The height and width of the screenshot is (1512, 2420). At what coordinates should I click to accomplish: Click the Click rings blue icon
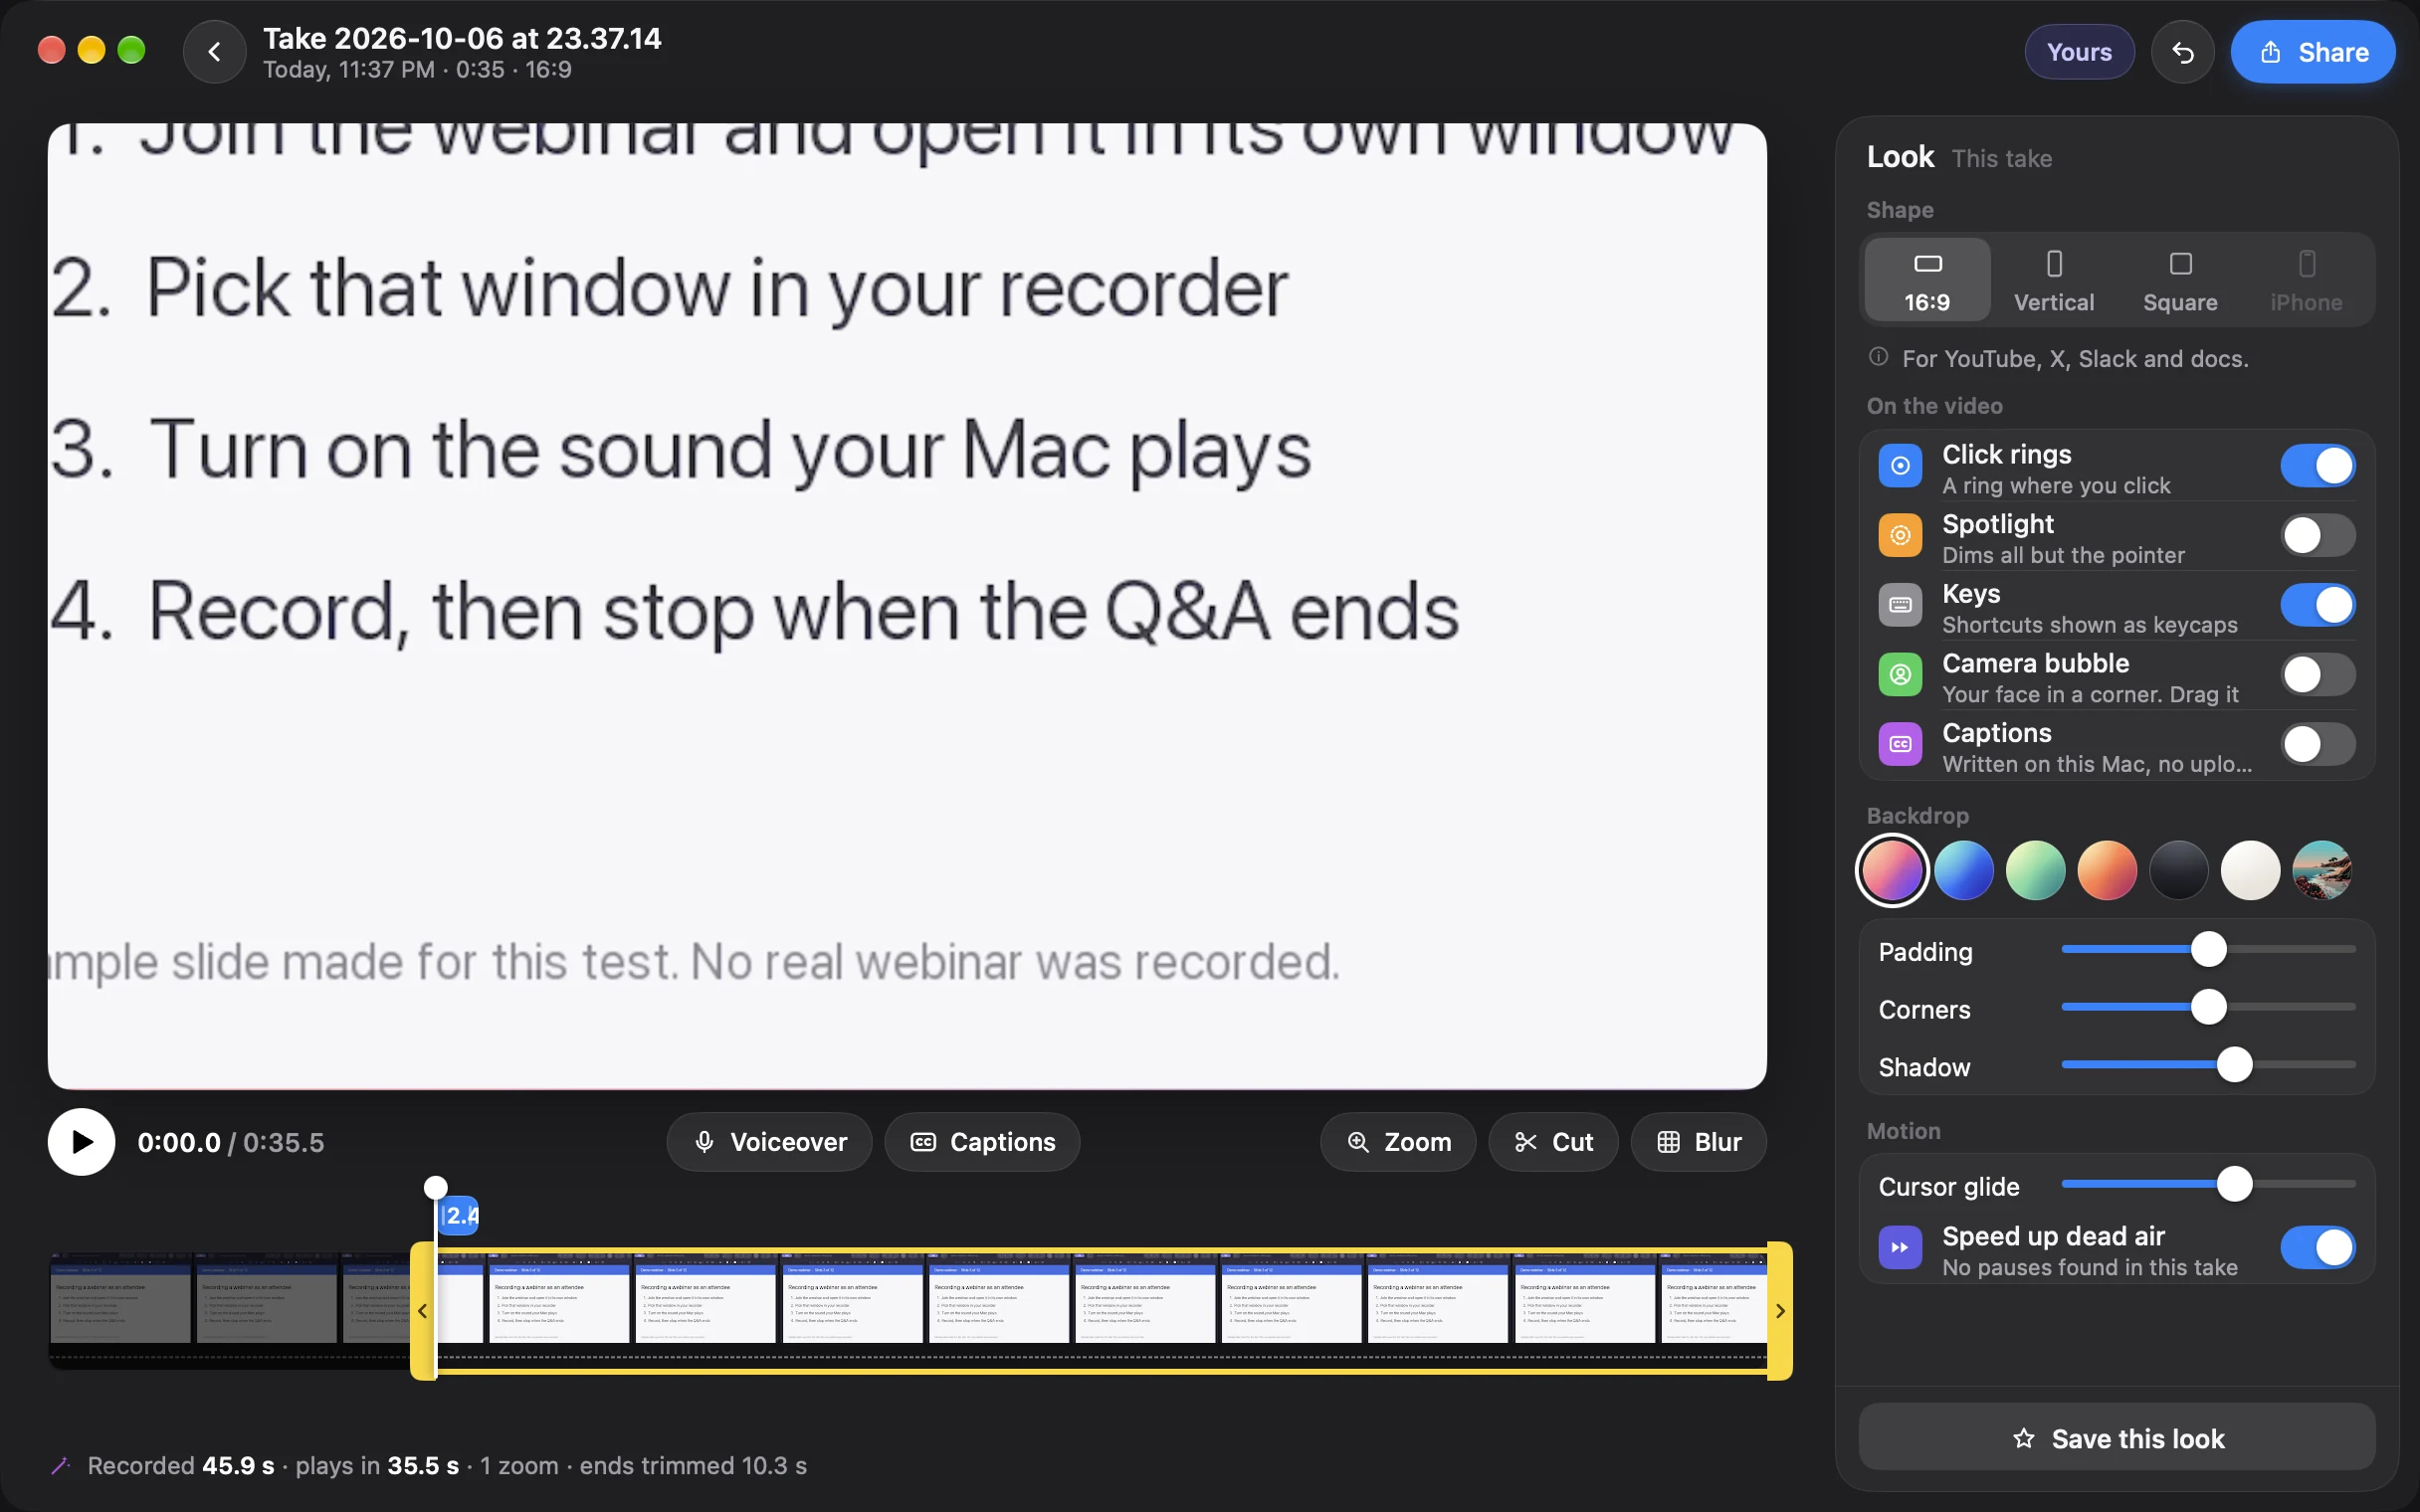pyautogui.click(x=1900, y=466)
